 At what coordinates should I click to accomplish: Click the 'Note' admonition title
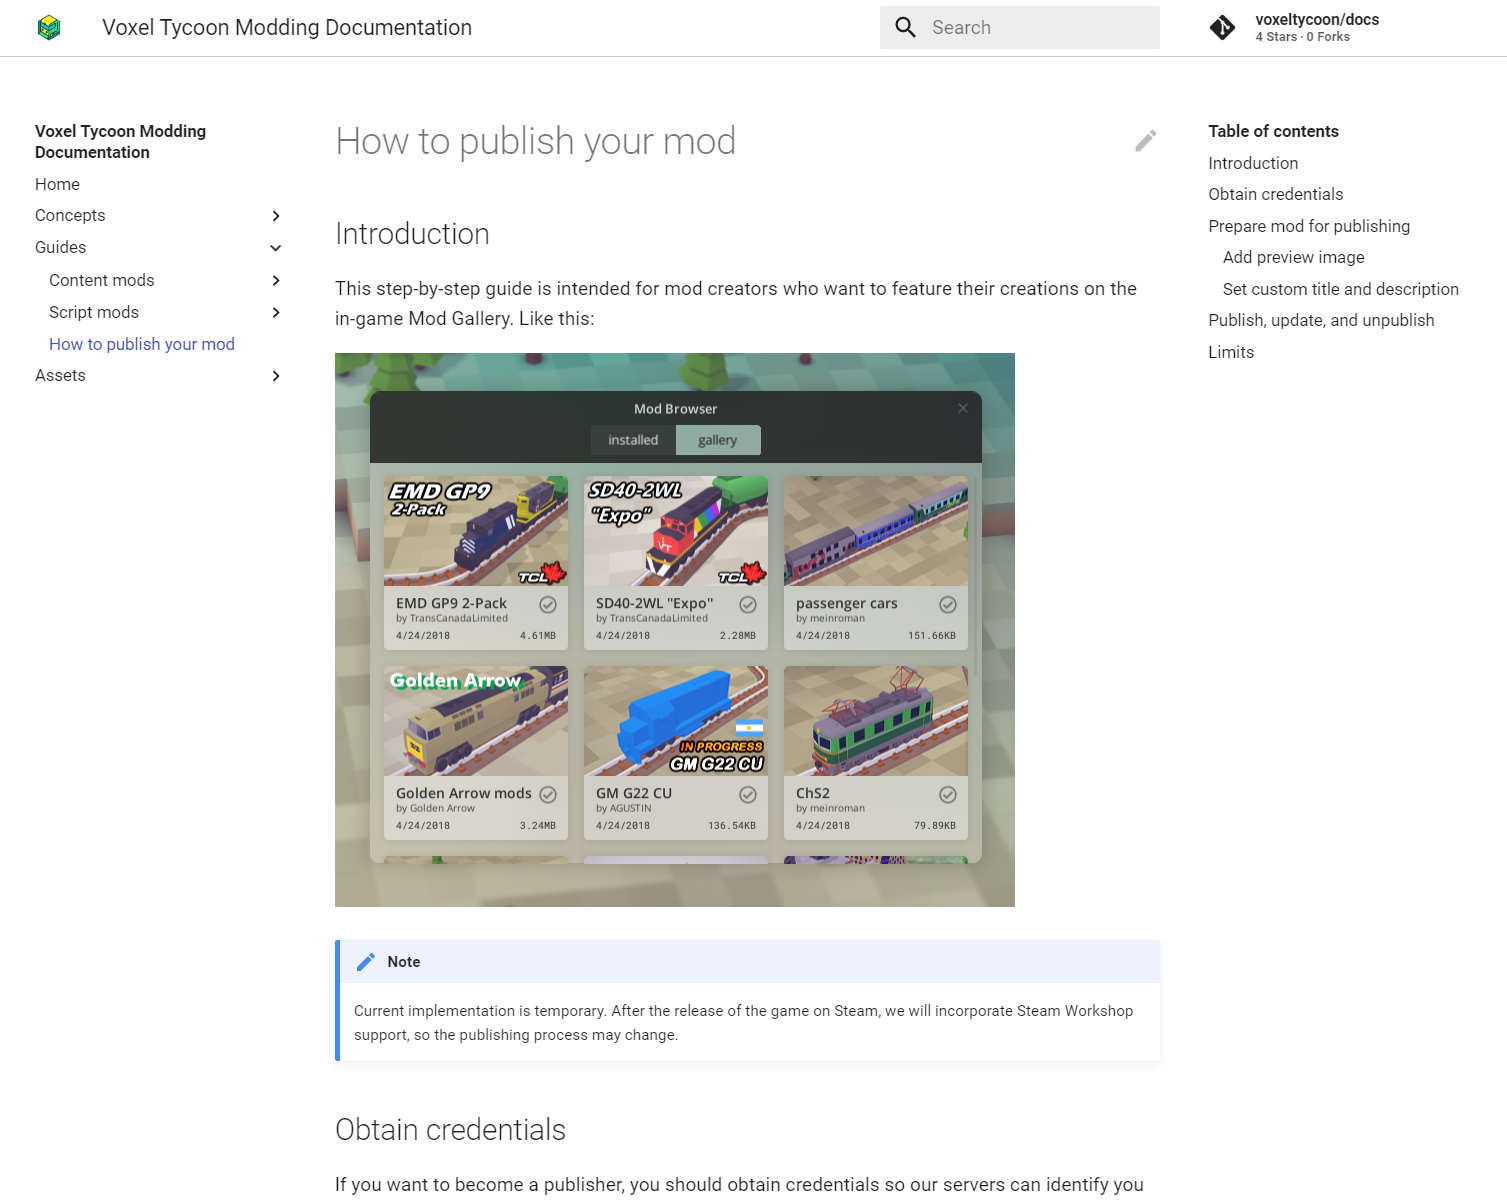point(404,962)
